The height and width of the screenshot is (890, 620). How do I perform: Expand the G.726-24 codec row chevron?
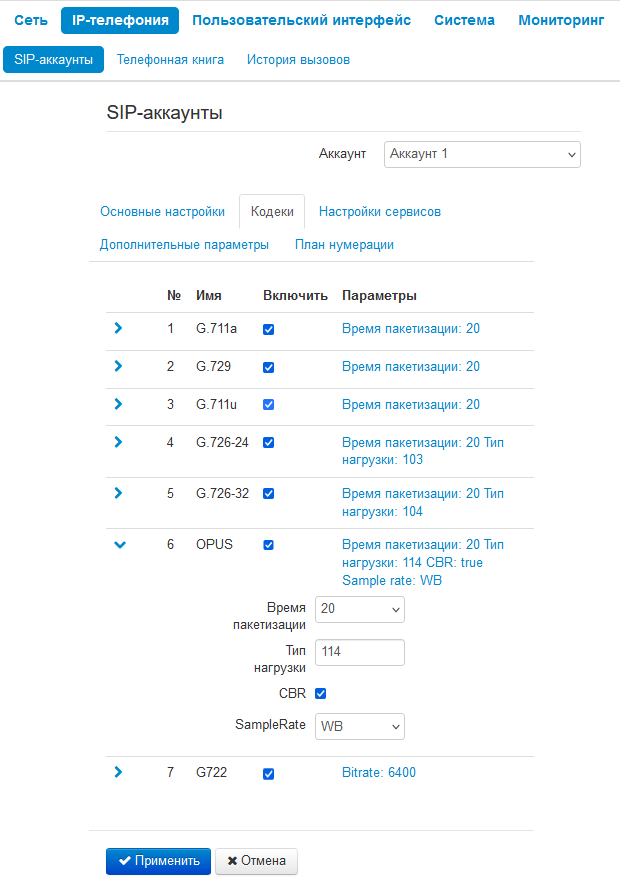click(118, 441)
